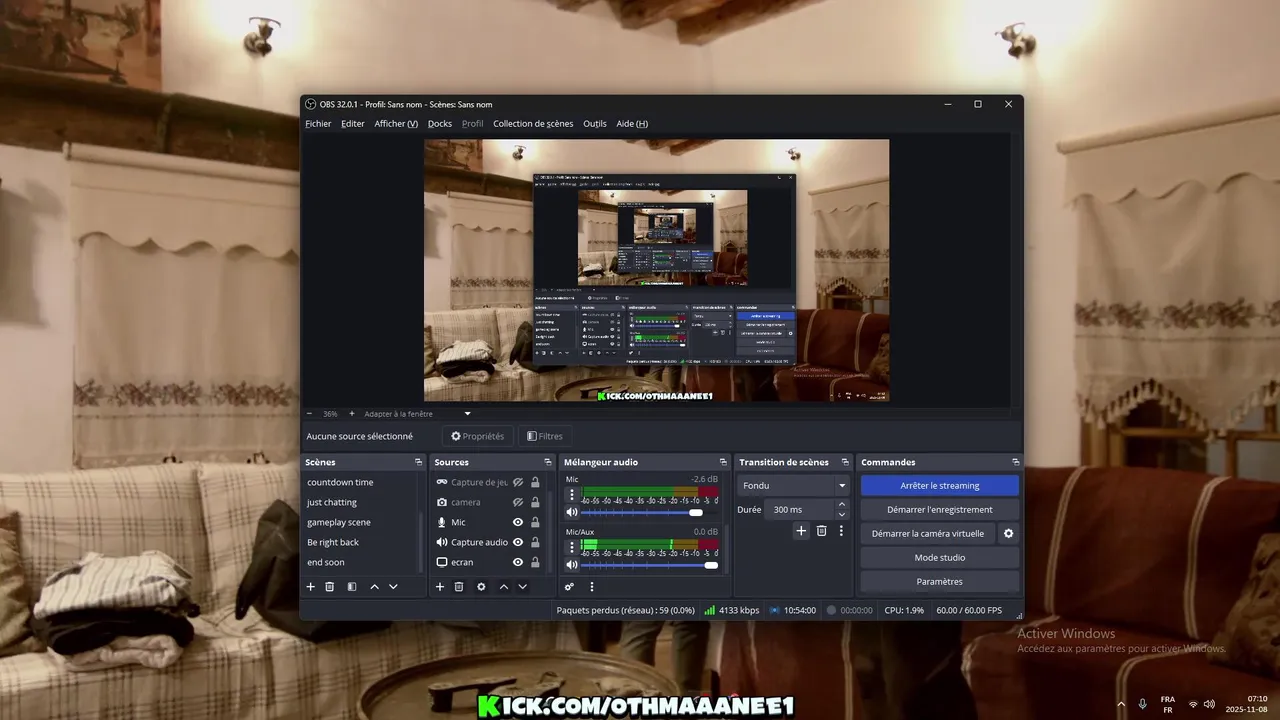Open the Mic channel options dots
Image resolution: width=1280 pixels, height=720 pixels.
tap(572, 495)
